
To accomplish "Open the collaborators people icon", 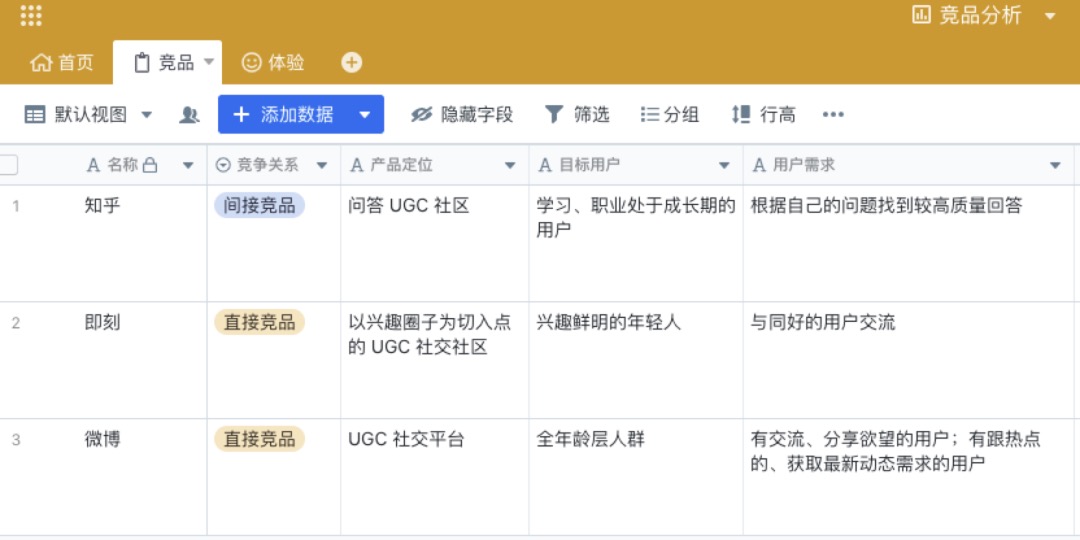I will click(x=189, y=115).
